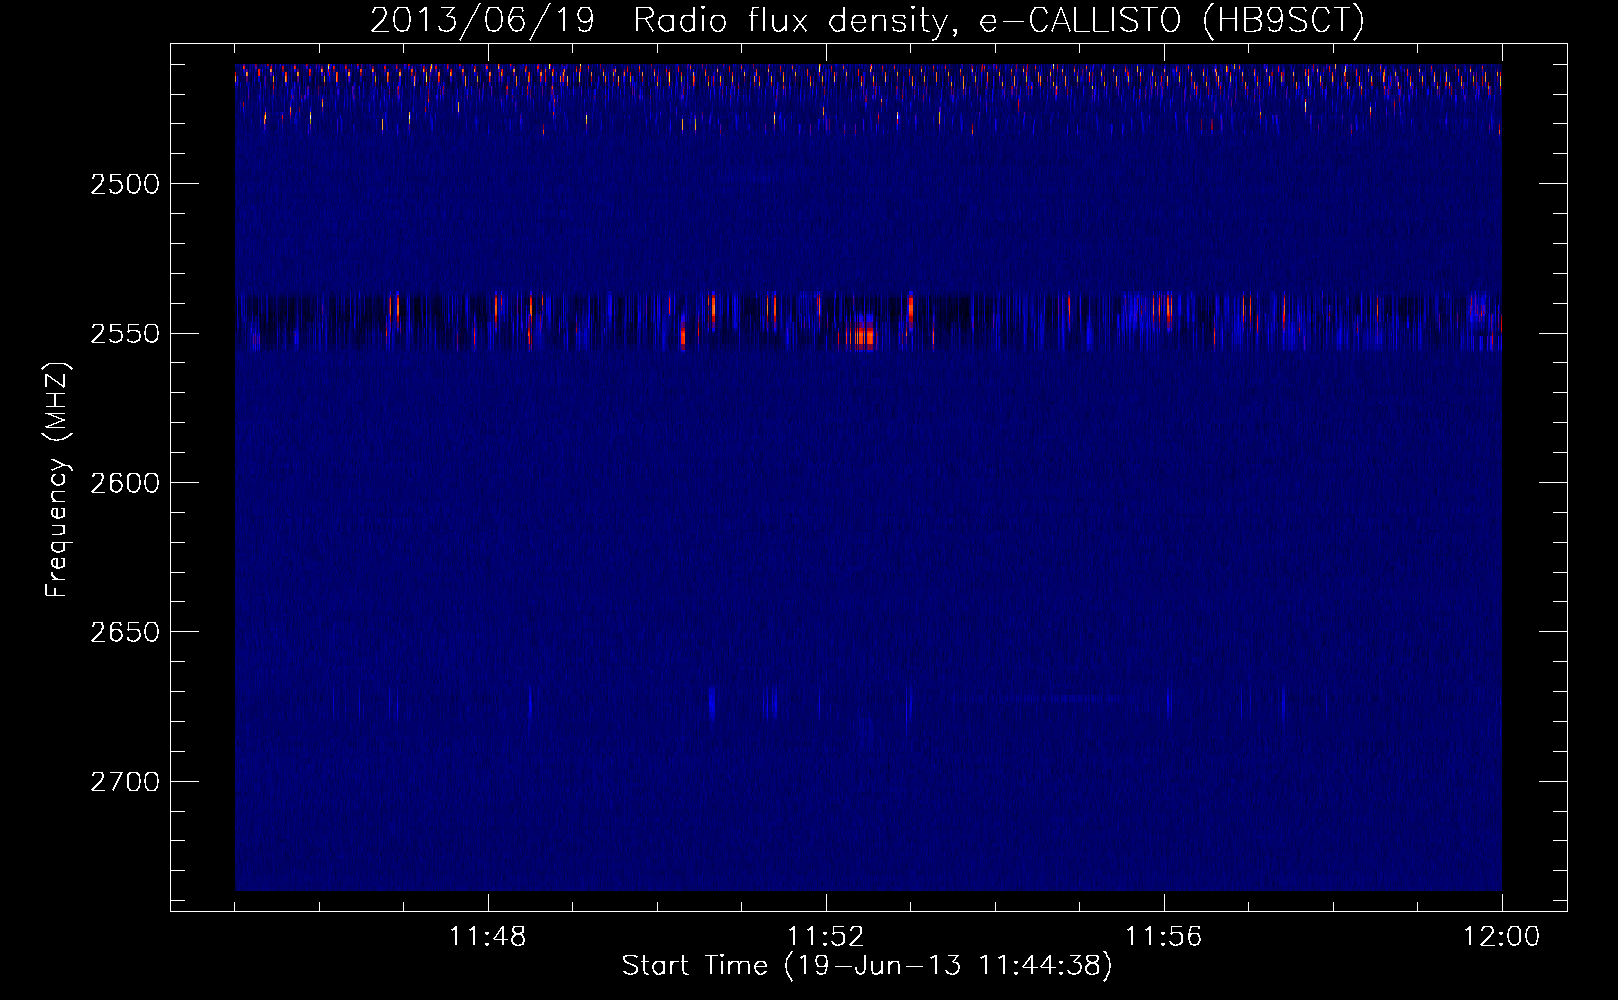Click the 'Frequency (MHZ)' axis label
The image size is (1618, 1000).
[57, 480]
